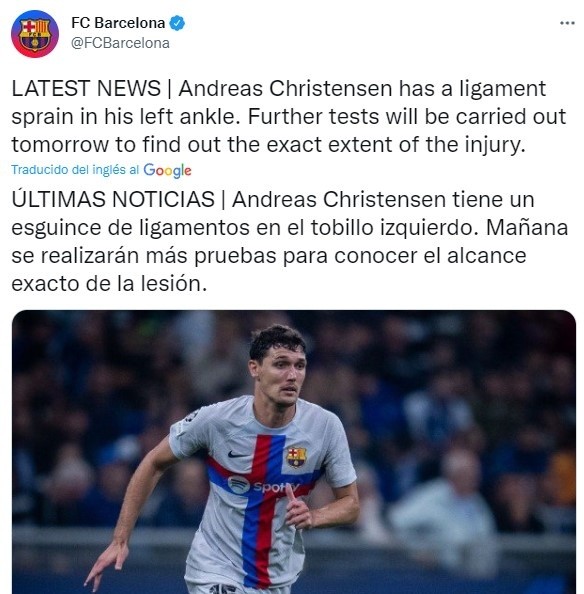584x594 pixels.
Task: Click the Nike swoosh on the jersey
Action: tap(237, 454)
